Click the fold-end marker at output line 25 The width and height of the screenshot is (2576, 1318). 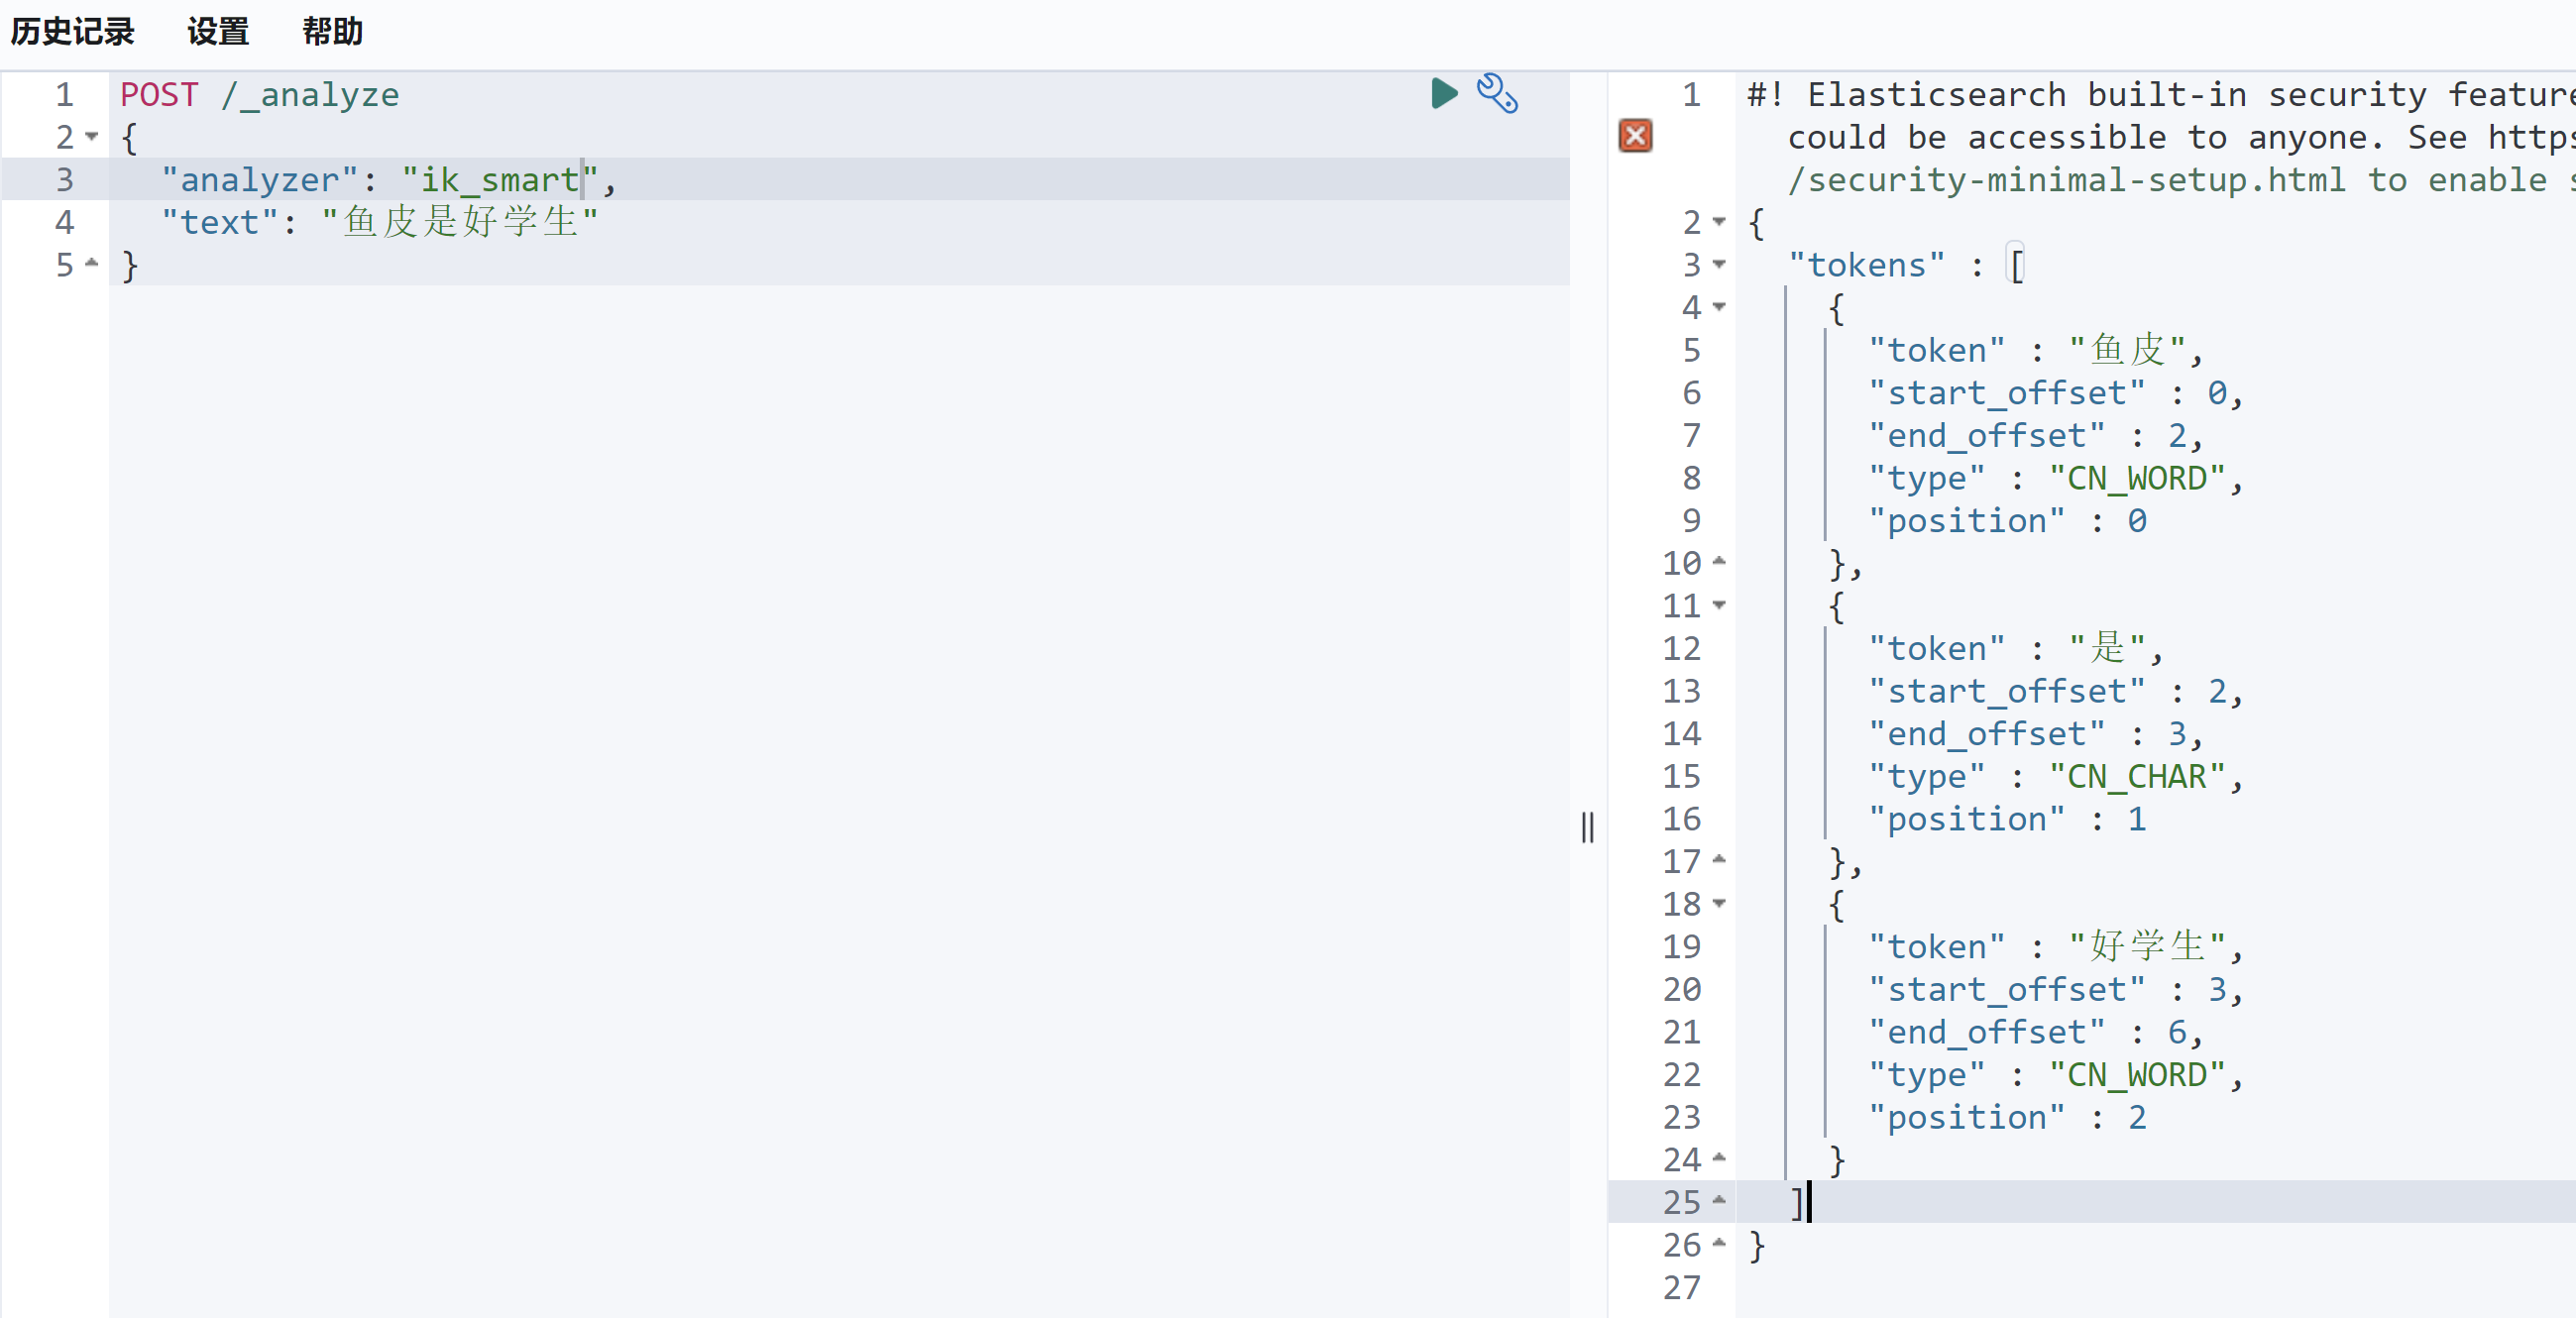click(1719, 1202)
